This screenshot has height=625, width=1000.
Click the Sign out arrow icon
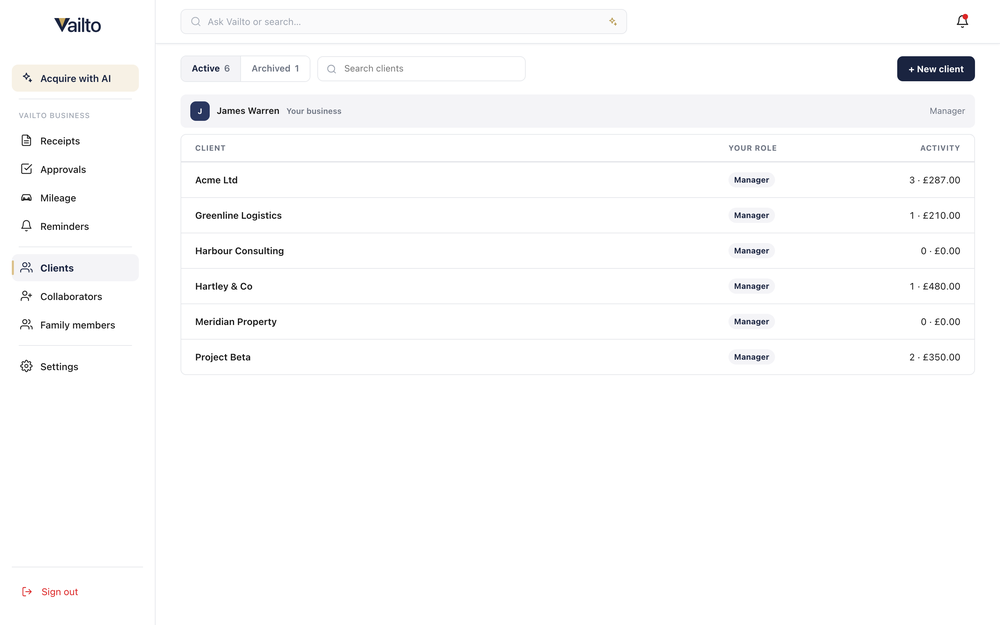pos(27,592)
